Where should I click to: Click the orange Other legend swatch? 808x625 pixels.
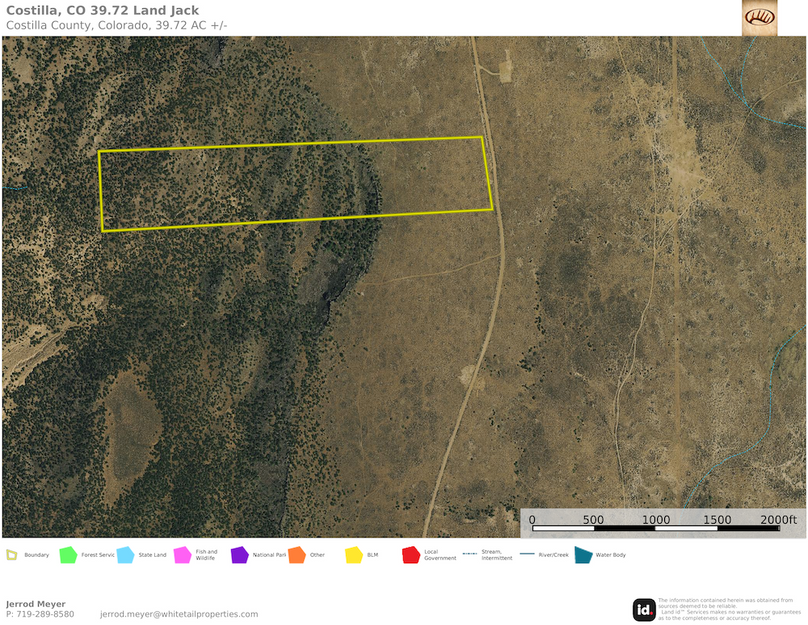[x=296, y=552]
